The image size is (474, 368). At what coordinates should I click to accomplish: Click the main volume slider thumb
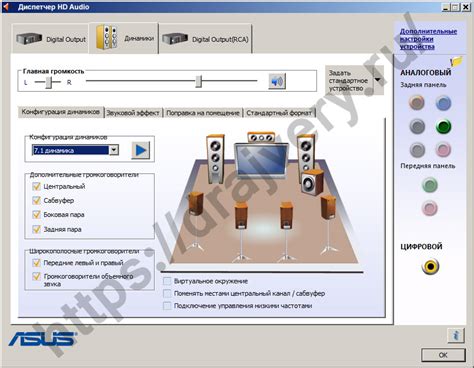(199, 81)
